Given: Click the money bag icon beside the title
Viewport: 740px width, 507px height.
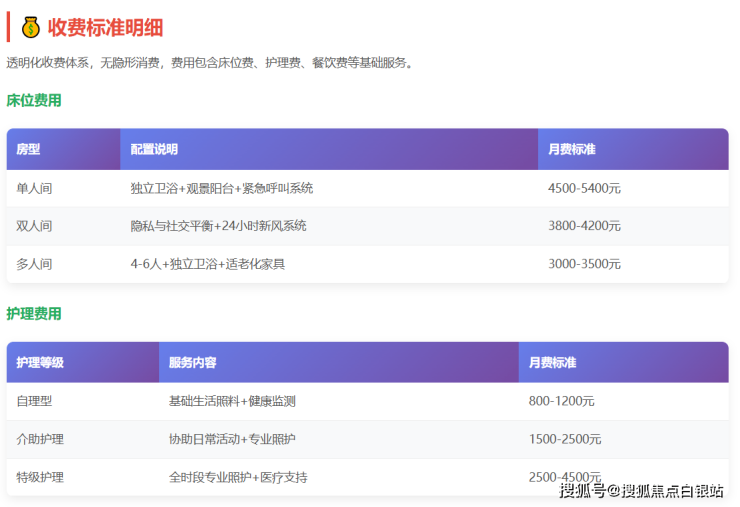Looking at the screenshot, I should [31, 27].
